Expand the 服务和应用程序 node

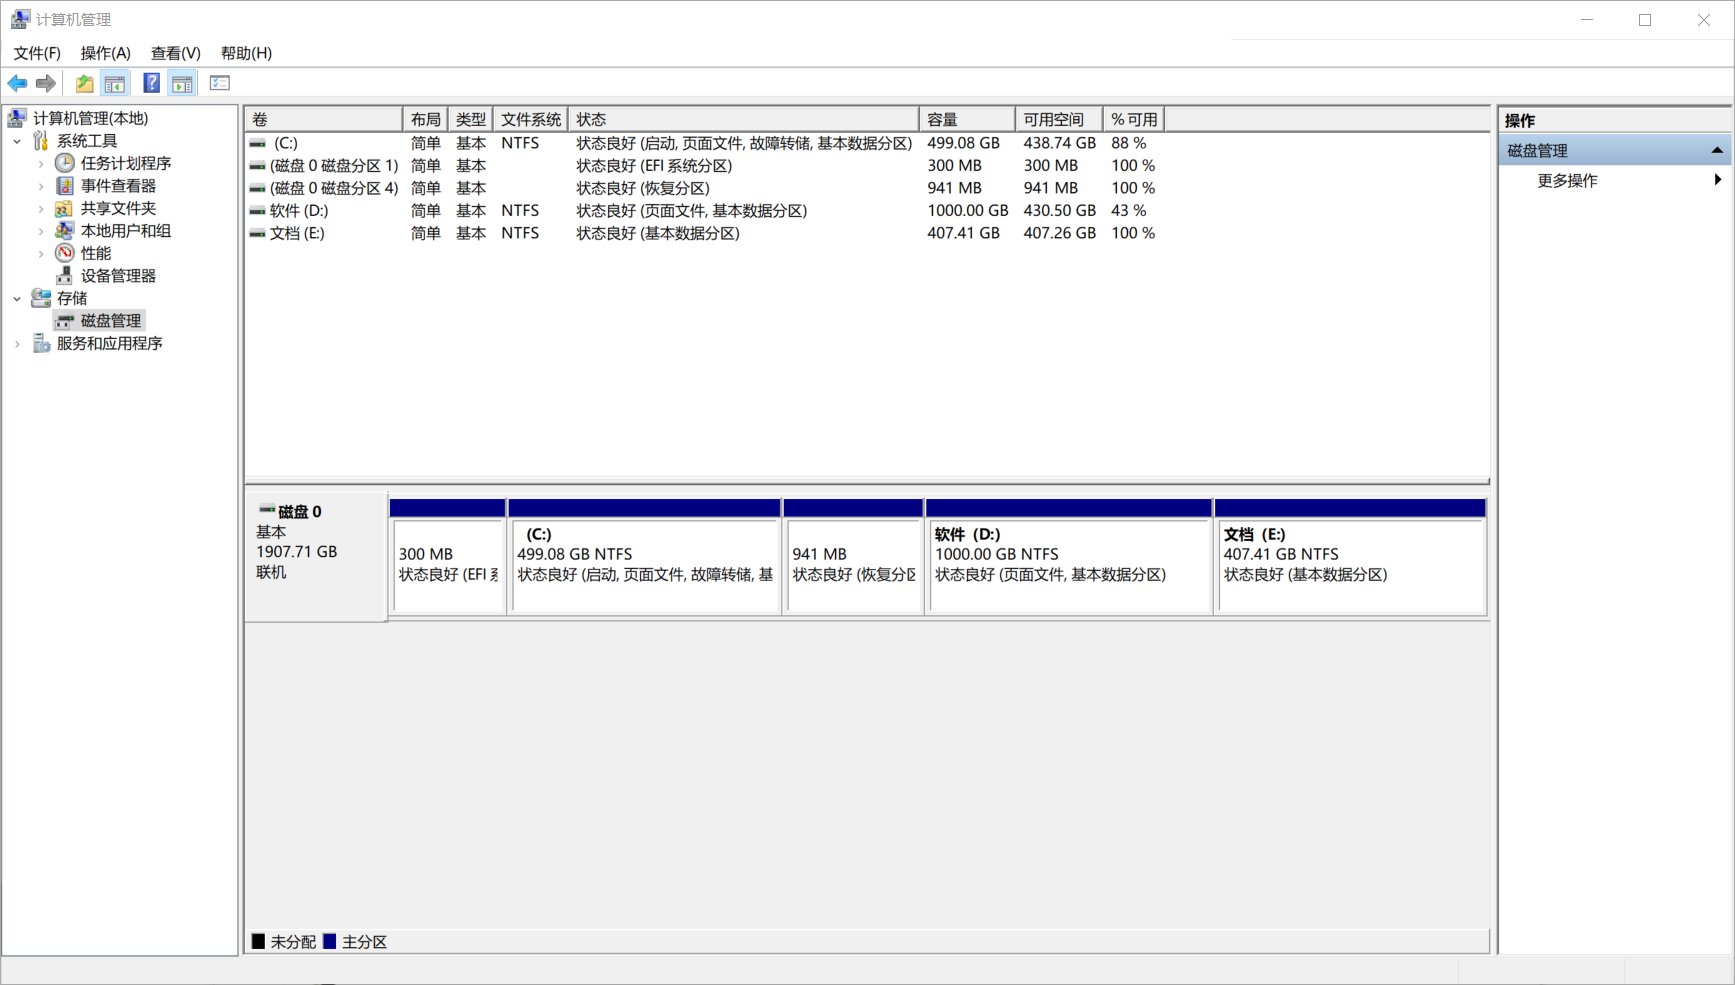tap(17, 343)
